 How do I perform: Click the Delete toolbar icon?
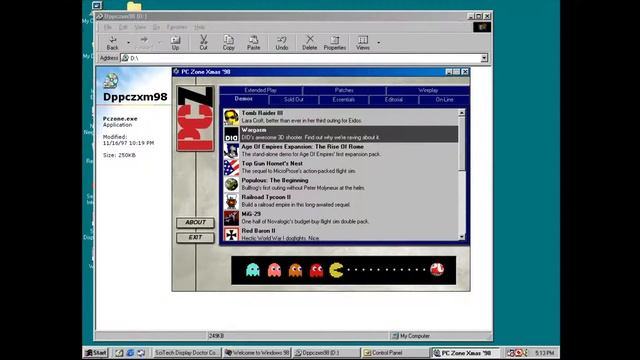coord(309,42)
